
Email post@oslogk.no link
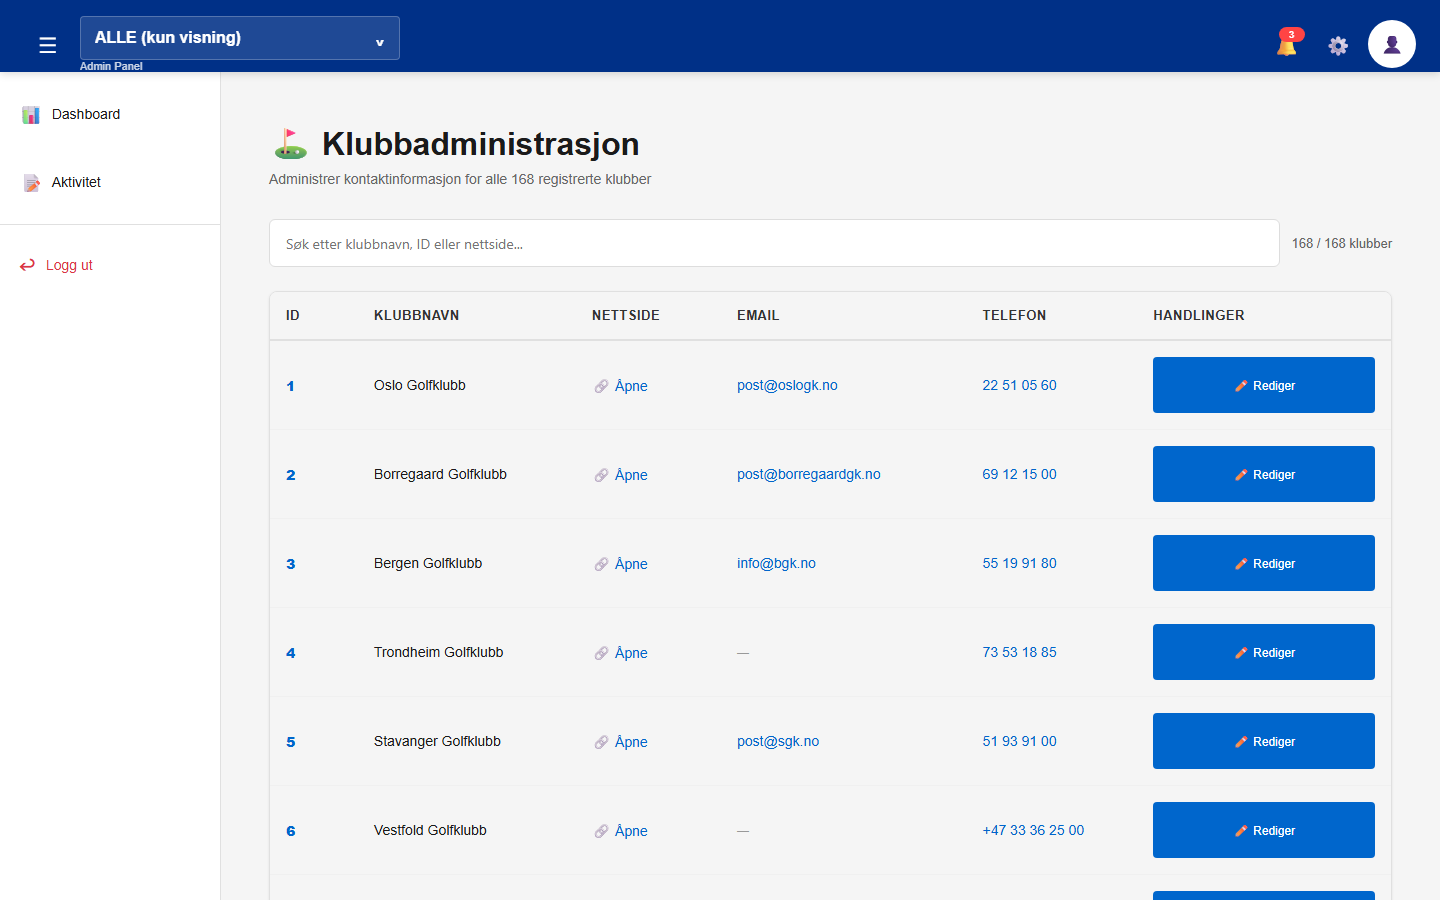click(x=787, y=385)
